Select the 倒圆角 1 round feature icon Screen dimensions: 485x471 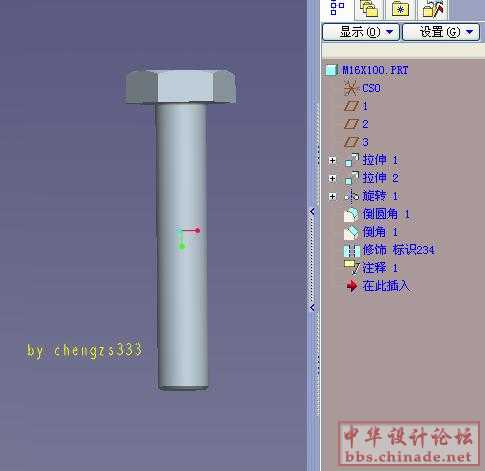(x=351, y=214)
